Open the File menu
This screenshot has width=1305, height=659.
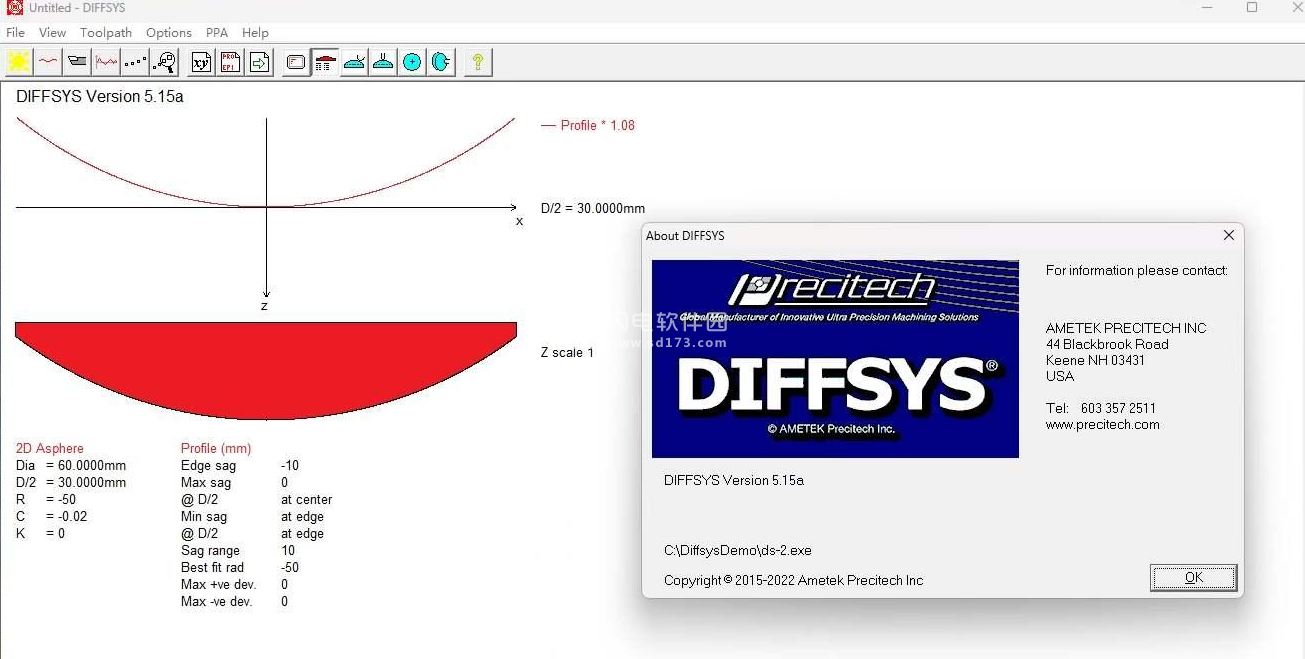(x=15, y=32)
